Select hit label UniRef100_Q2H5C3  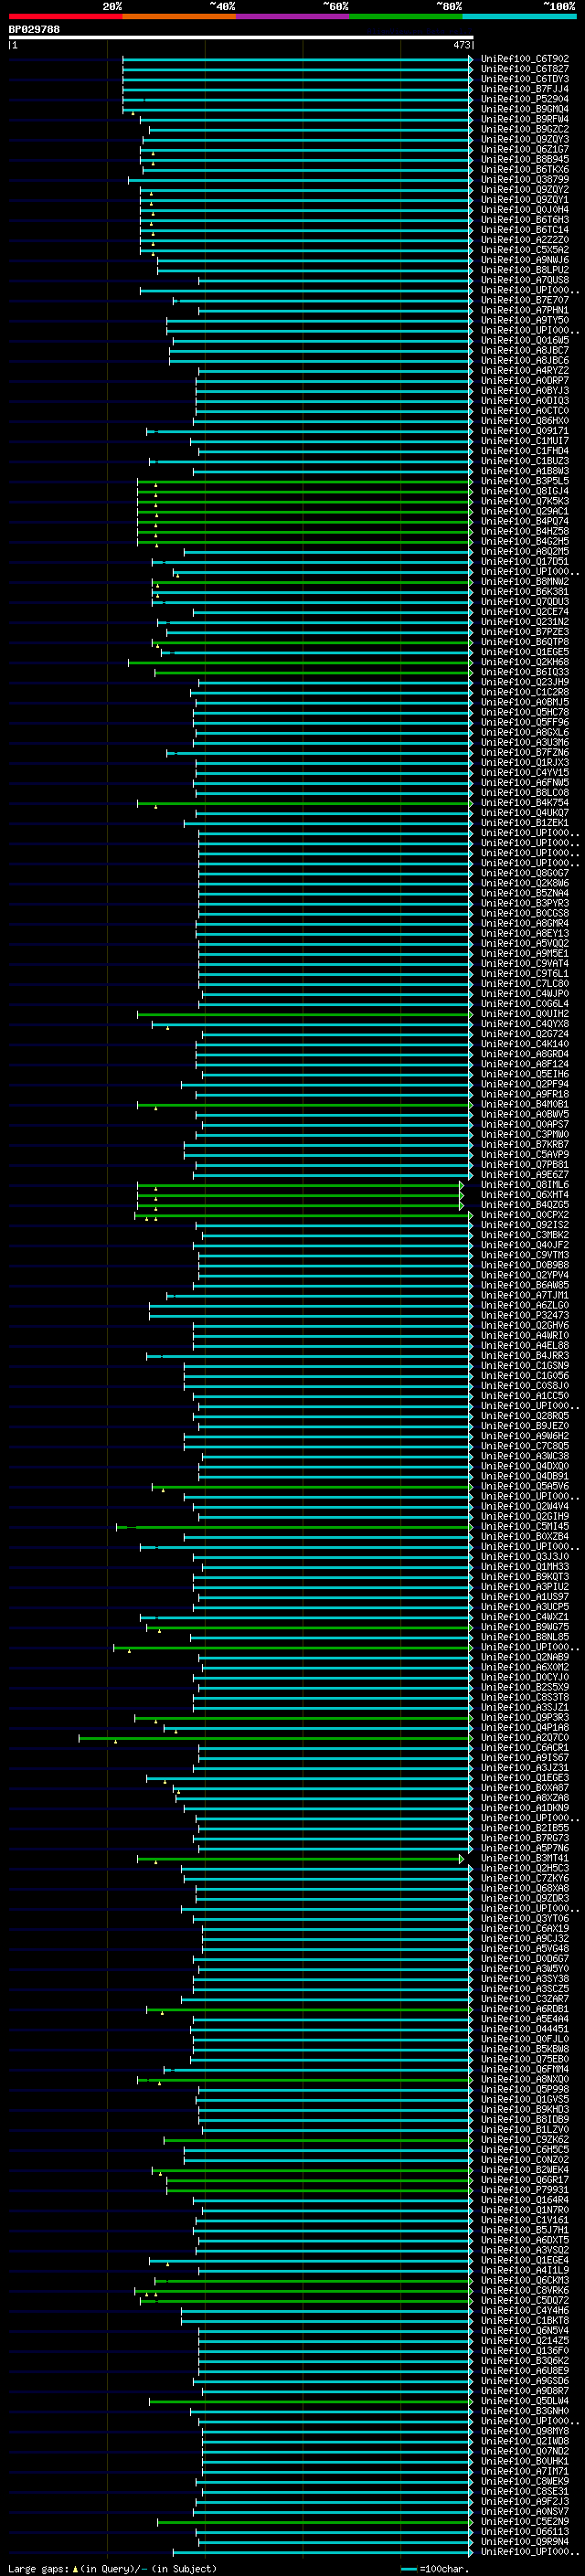(x=525, y=1869)
